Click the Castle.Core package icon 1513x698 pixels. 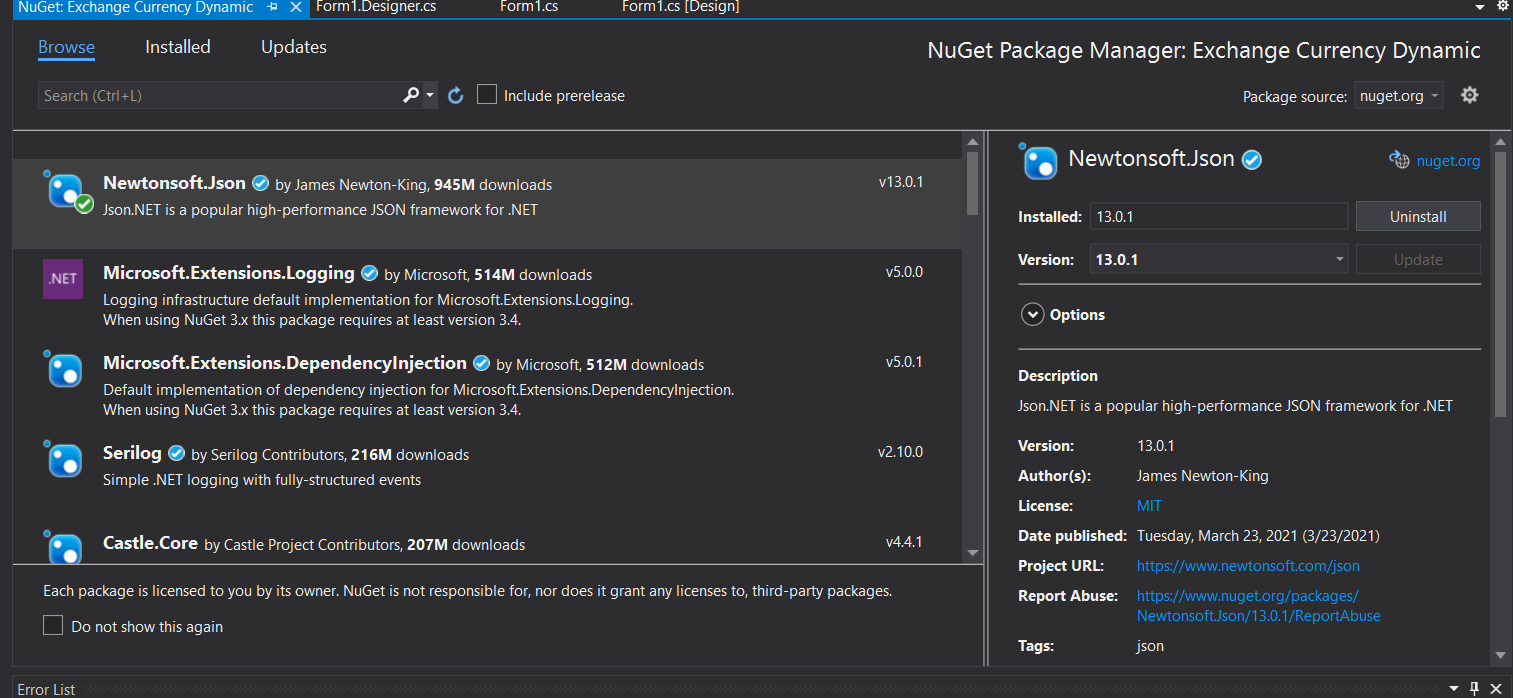click(64, 547)
